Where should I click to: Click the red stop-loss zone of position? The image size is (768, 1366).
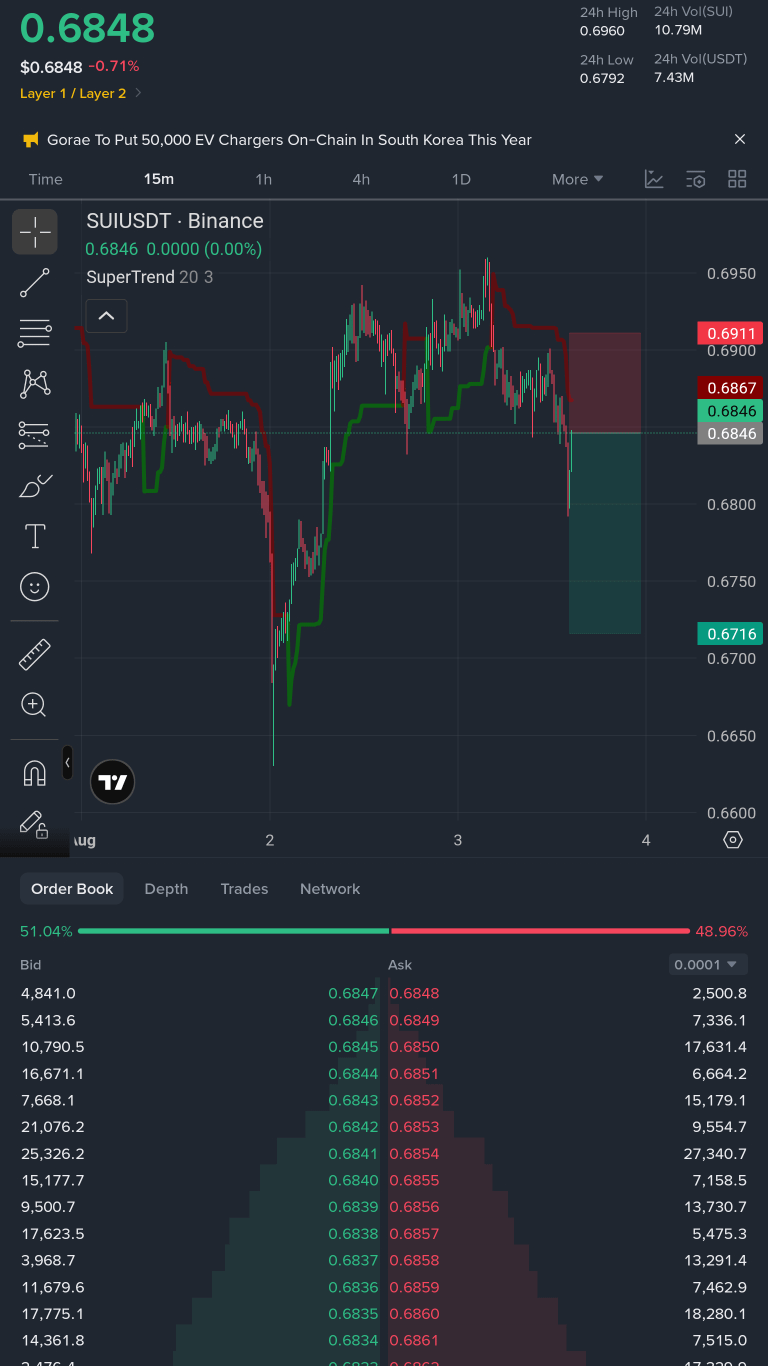605,383
